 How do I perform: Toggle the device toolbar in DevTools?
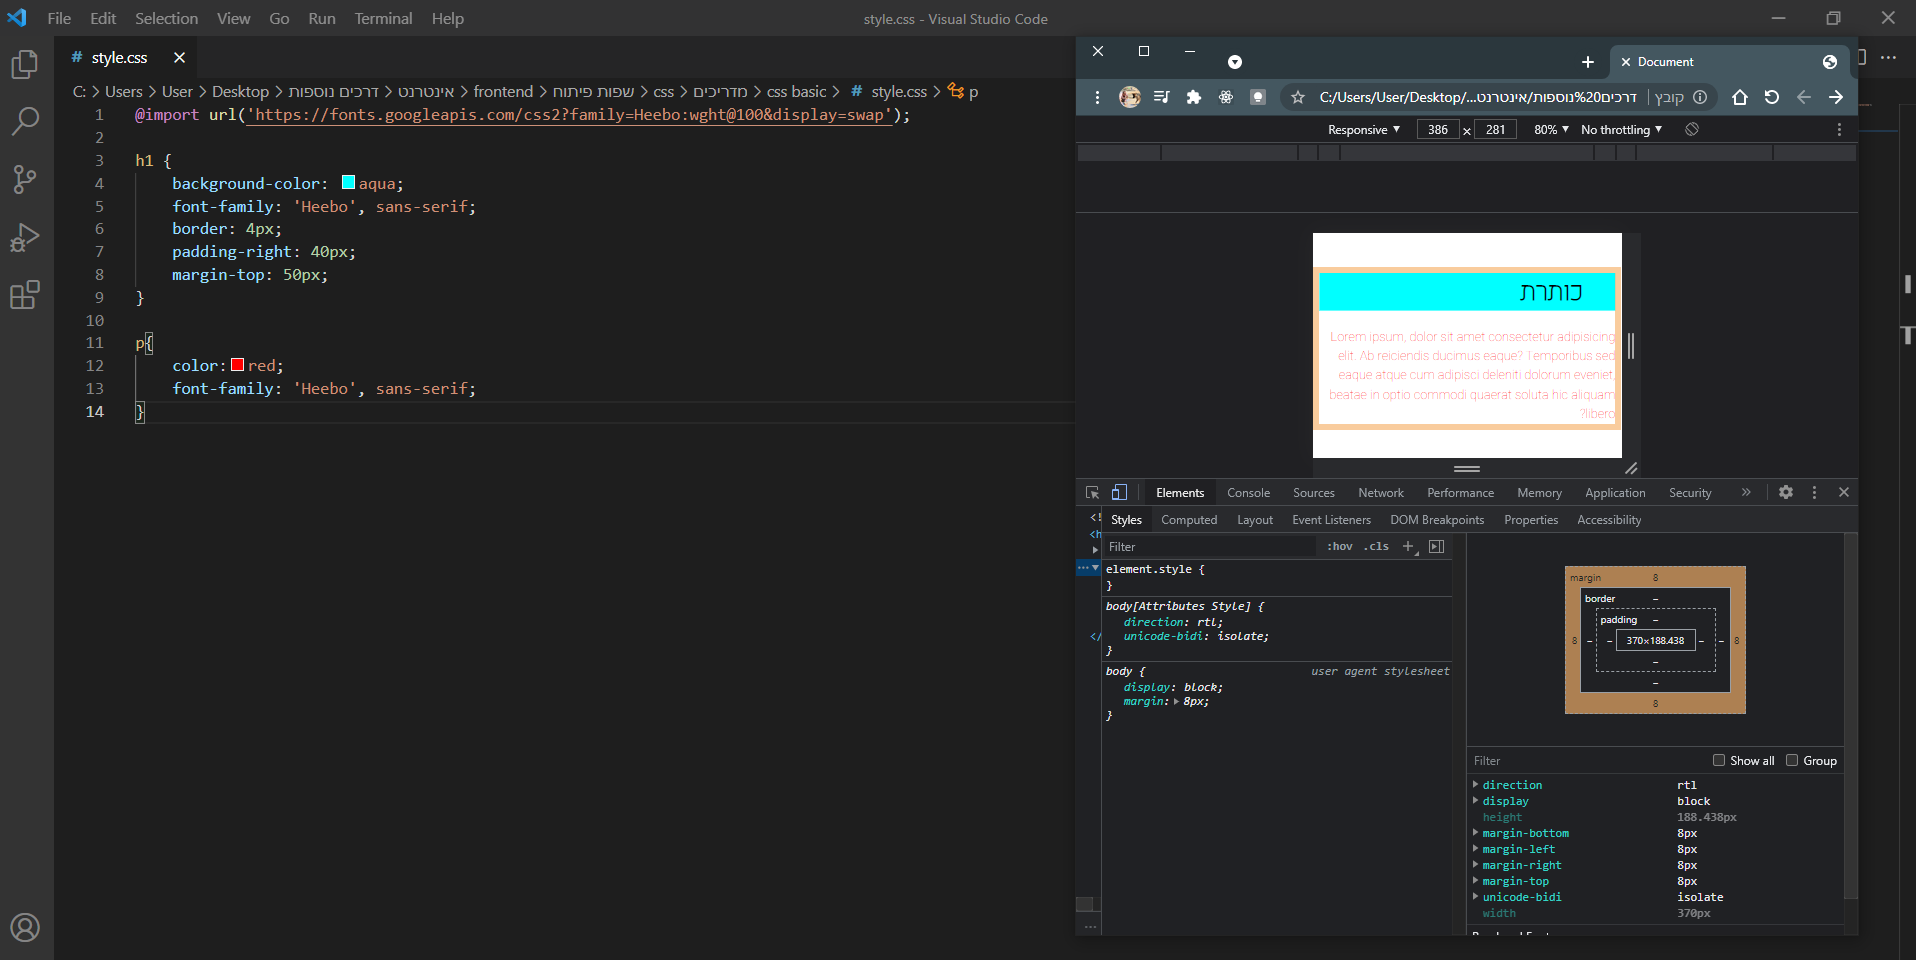point(1119,493)
